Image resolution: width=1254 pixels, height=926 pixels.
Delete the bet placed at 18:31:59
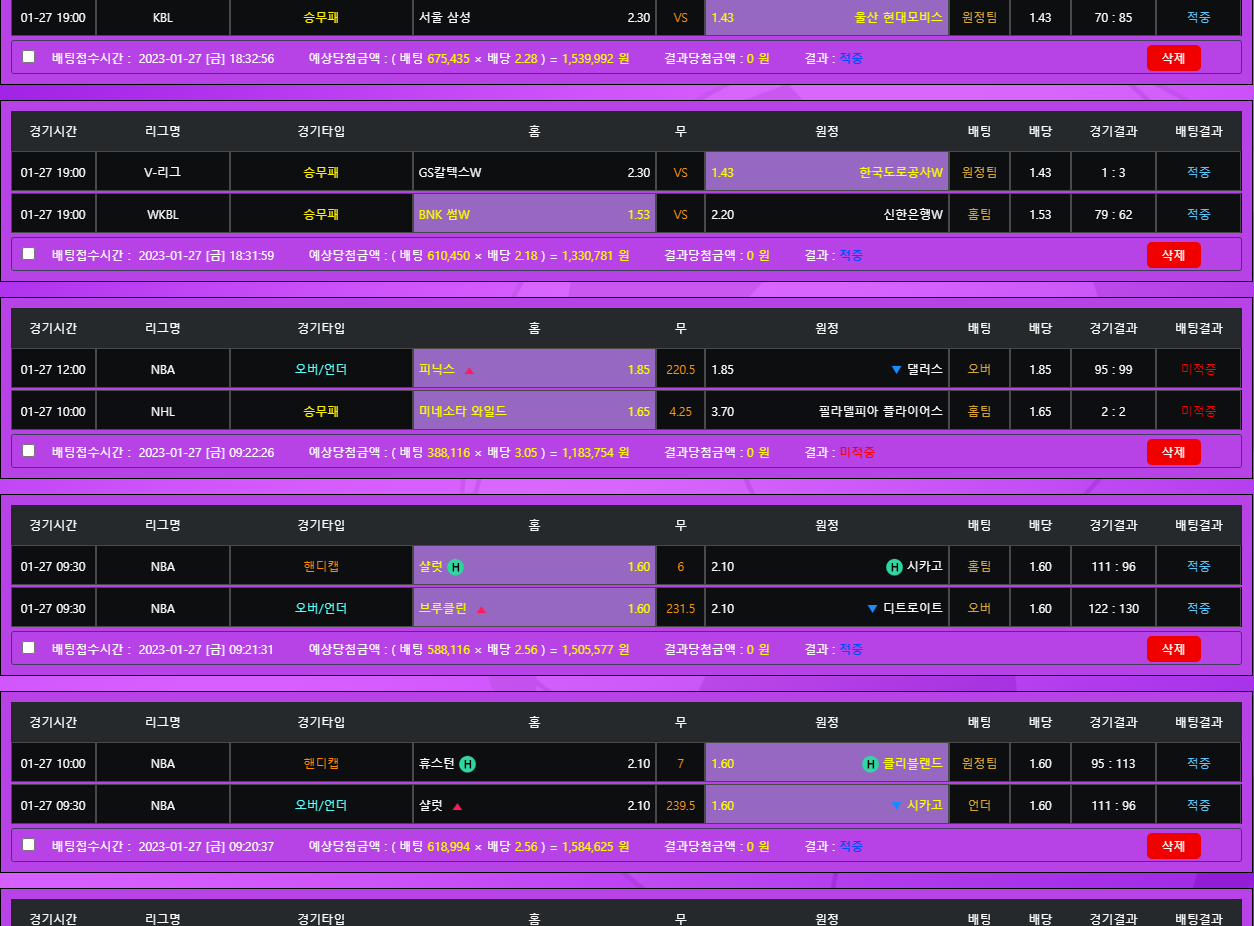click(x=1173, y=255)
